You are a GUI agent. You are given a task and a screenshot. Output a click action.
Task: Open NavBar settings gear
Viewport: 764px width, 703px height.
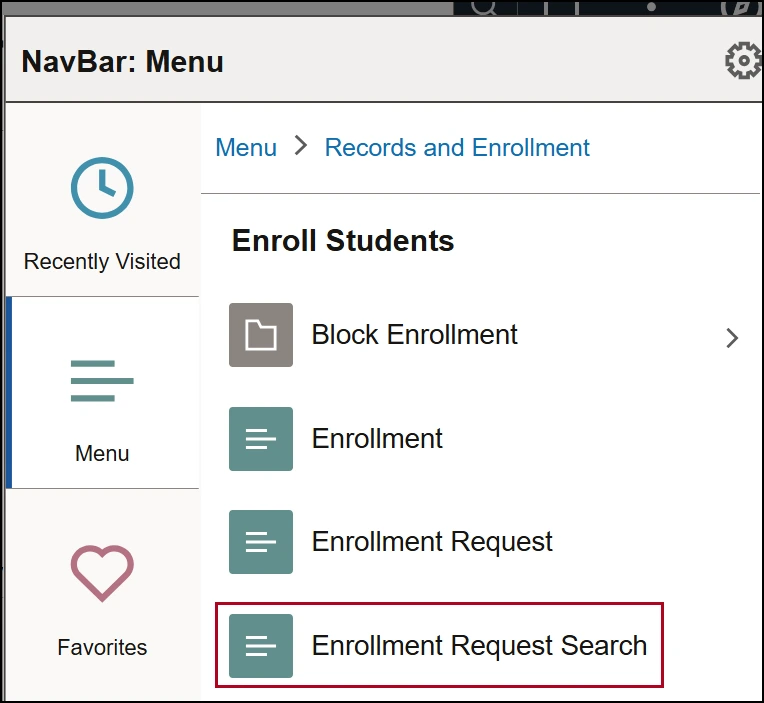tap(743, 62)
